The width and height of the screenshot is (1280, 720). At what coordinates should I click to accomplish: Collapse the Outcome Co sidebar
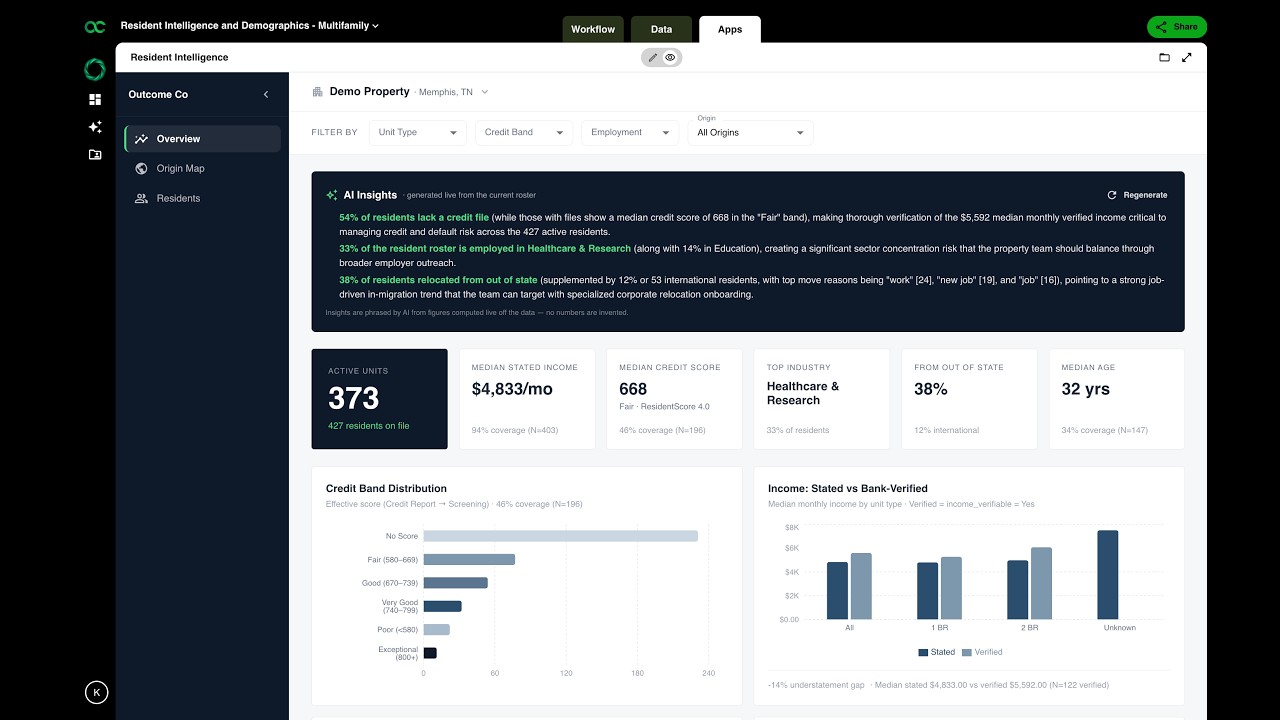tap(266, 94)
